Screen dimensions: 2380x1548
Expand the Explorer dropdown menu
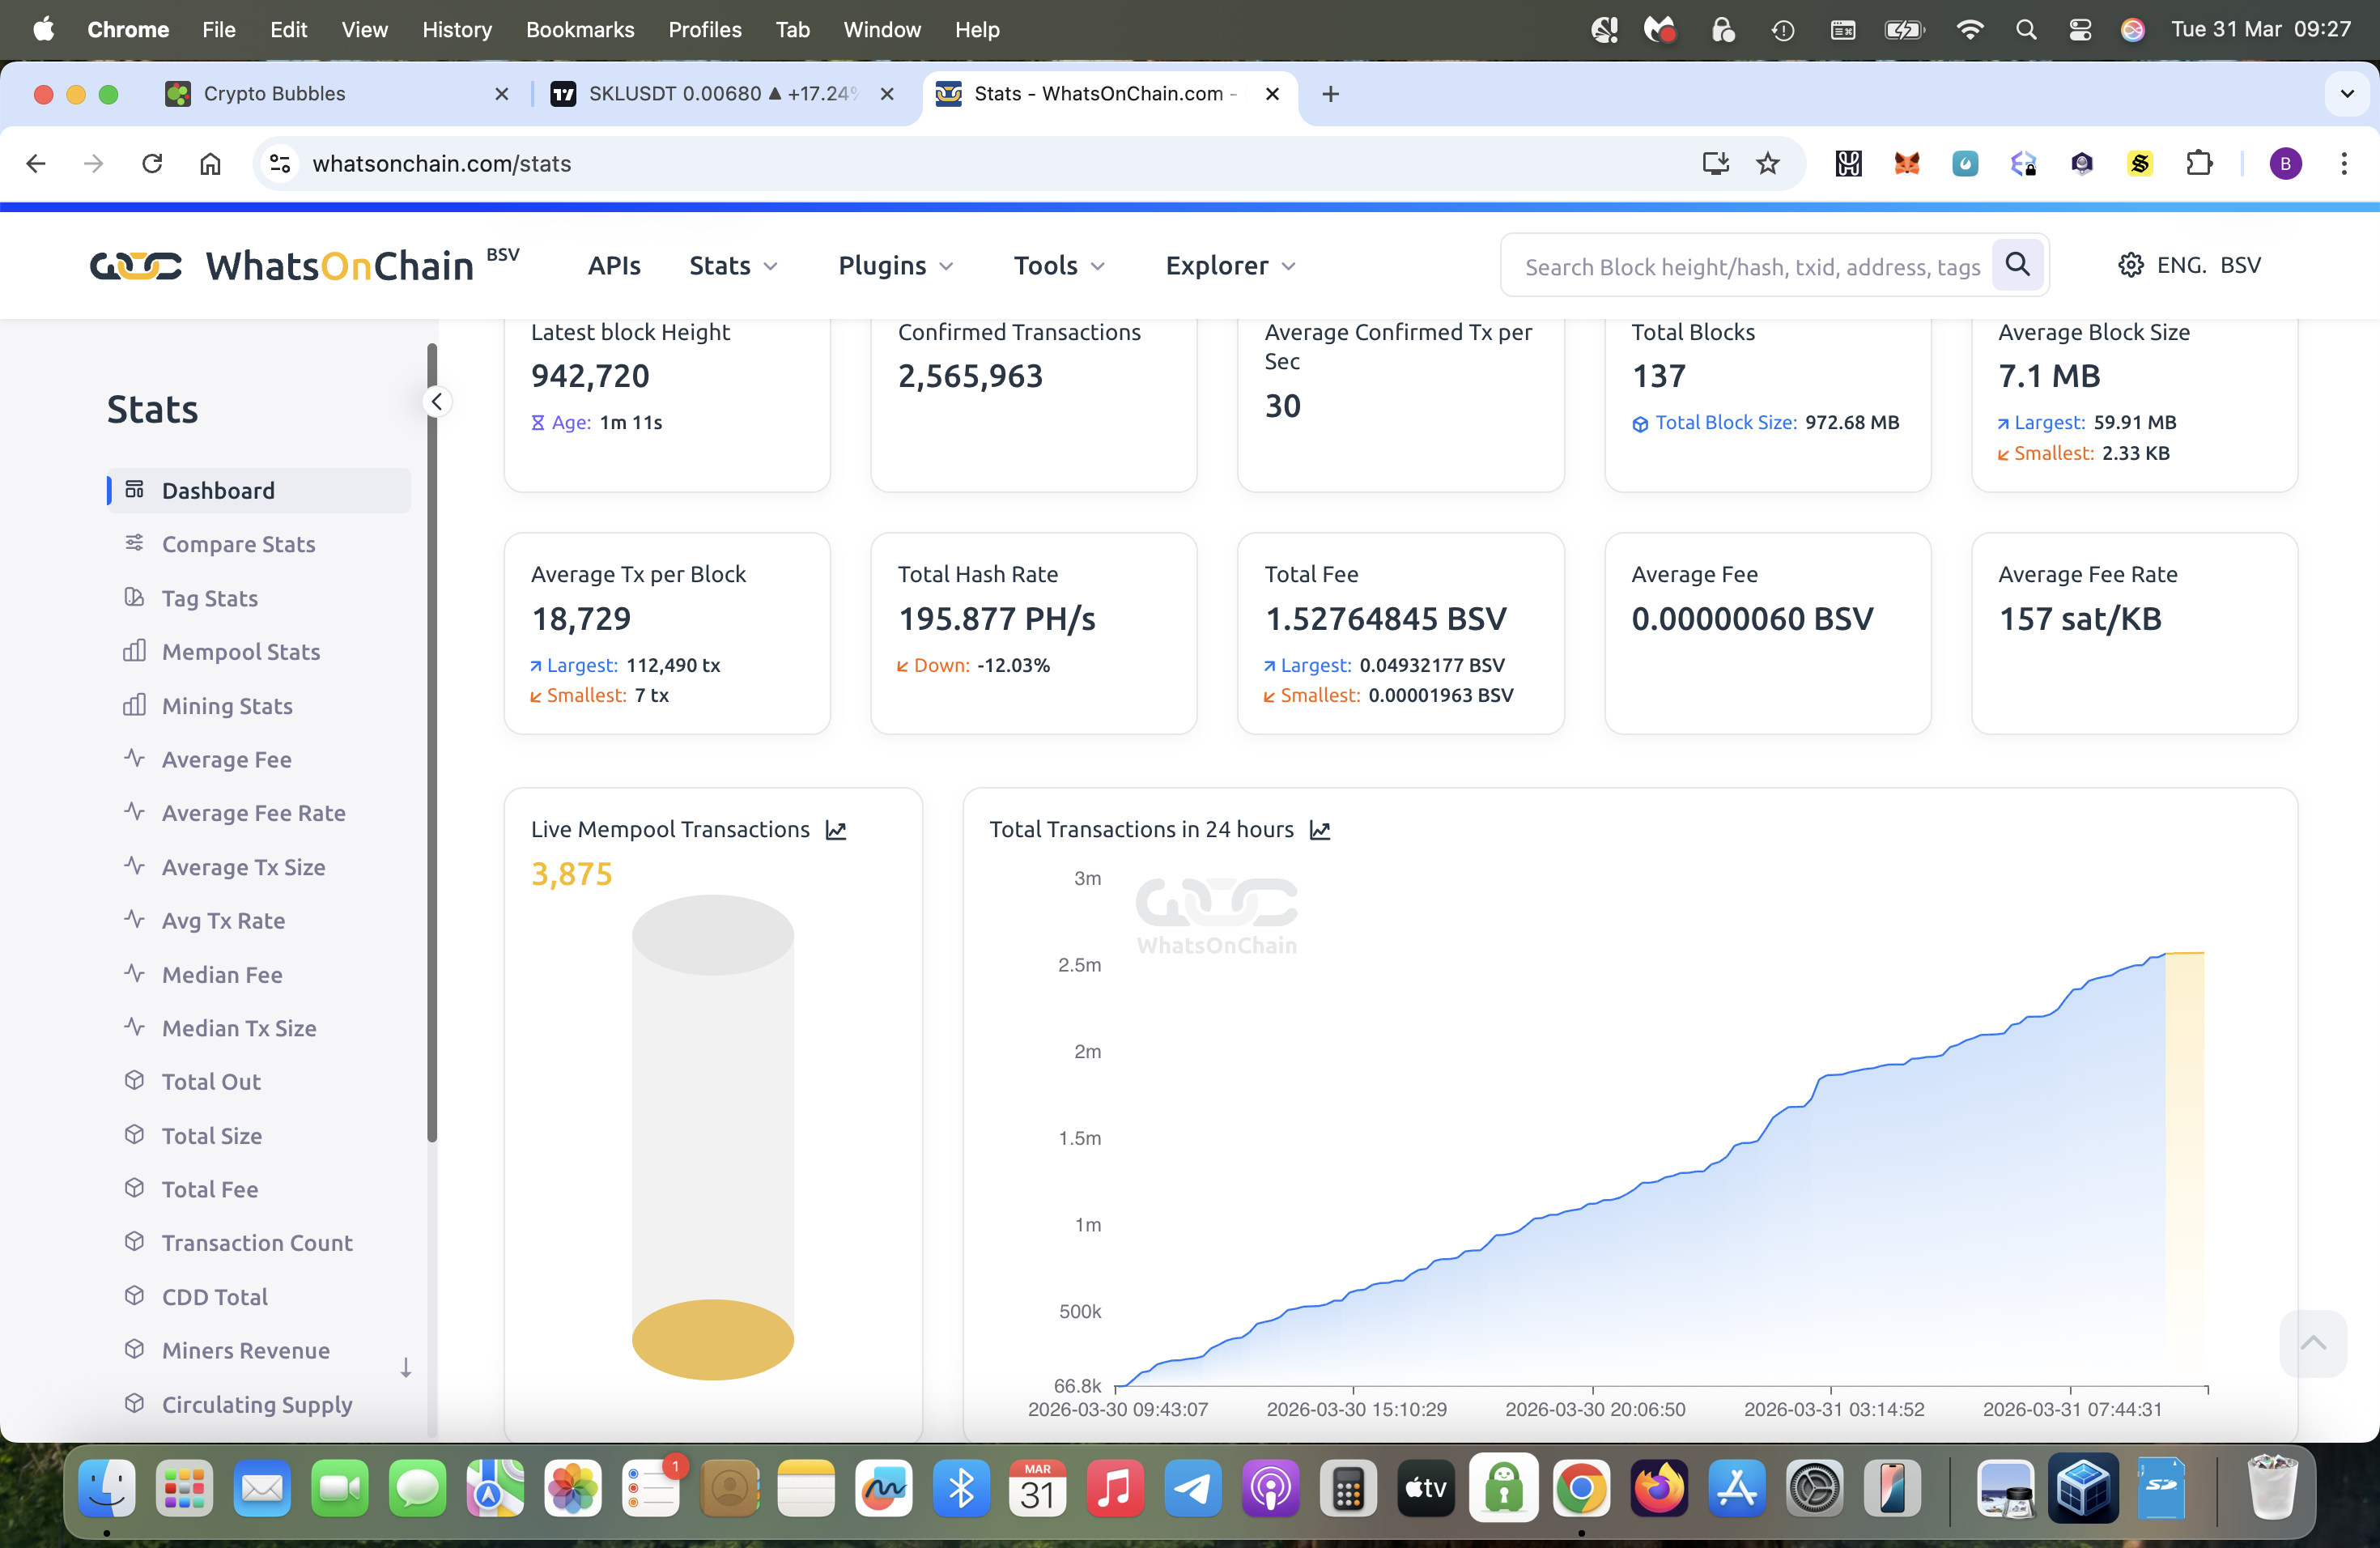click(1231, 265)
